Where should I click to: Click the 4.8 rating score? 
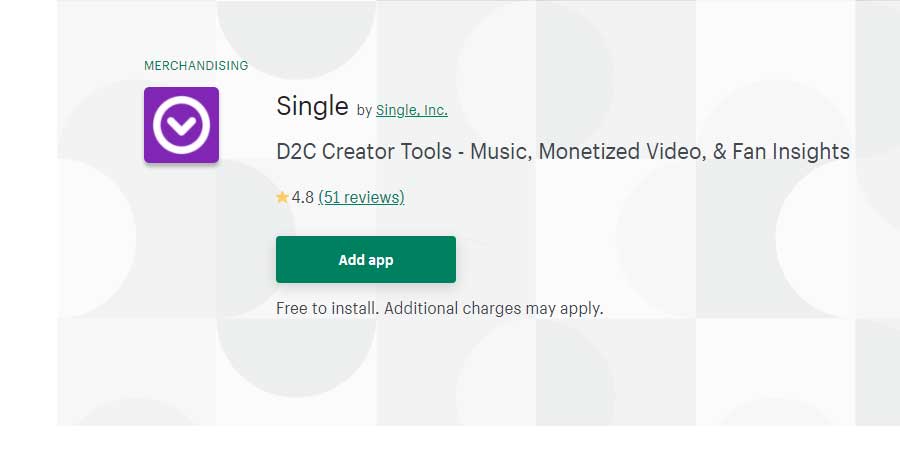pyautogui.click(x=302, y=197)
